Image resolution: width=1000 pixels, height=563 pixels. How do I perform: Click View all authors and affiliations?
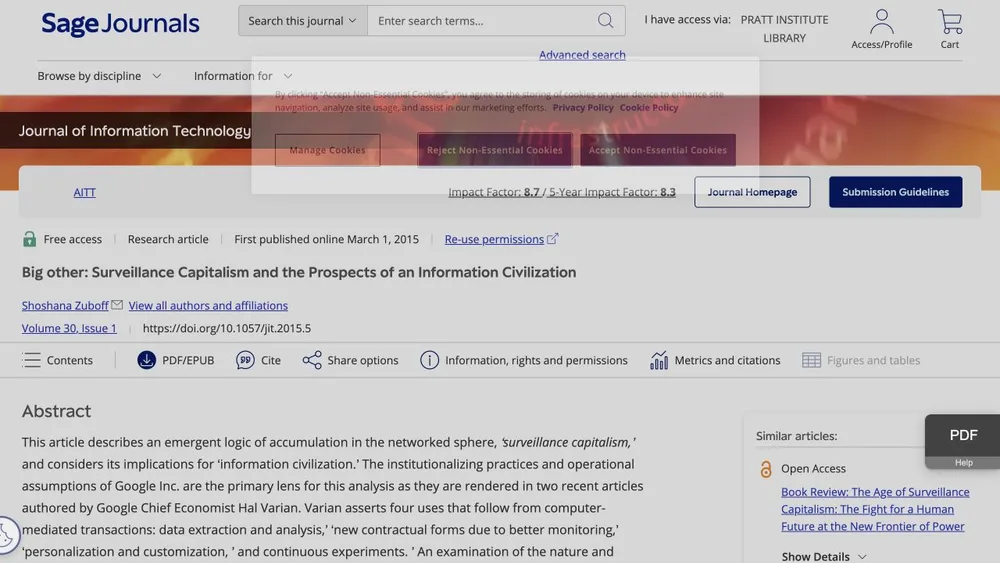point(208,305)
